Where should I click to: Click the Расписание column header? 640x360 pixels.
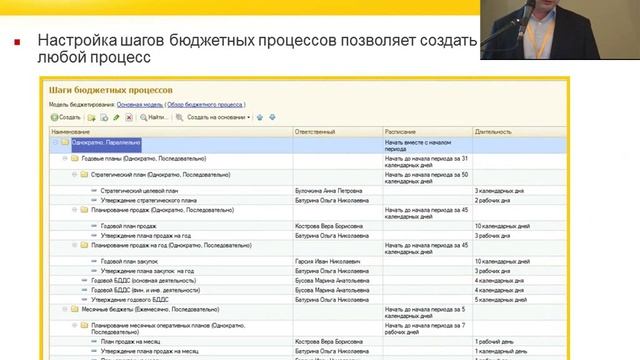(427, 132)
